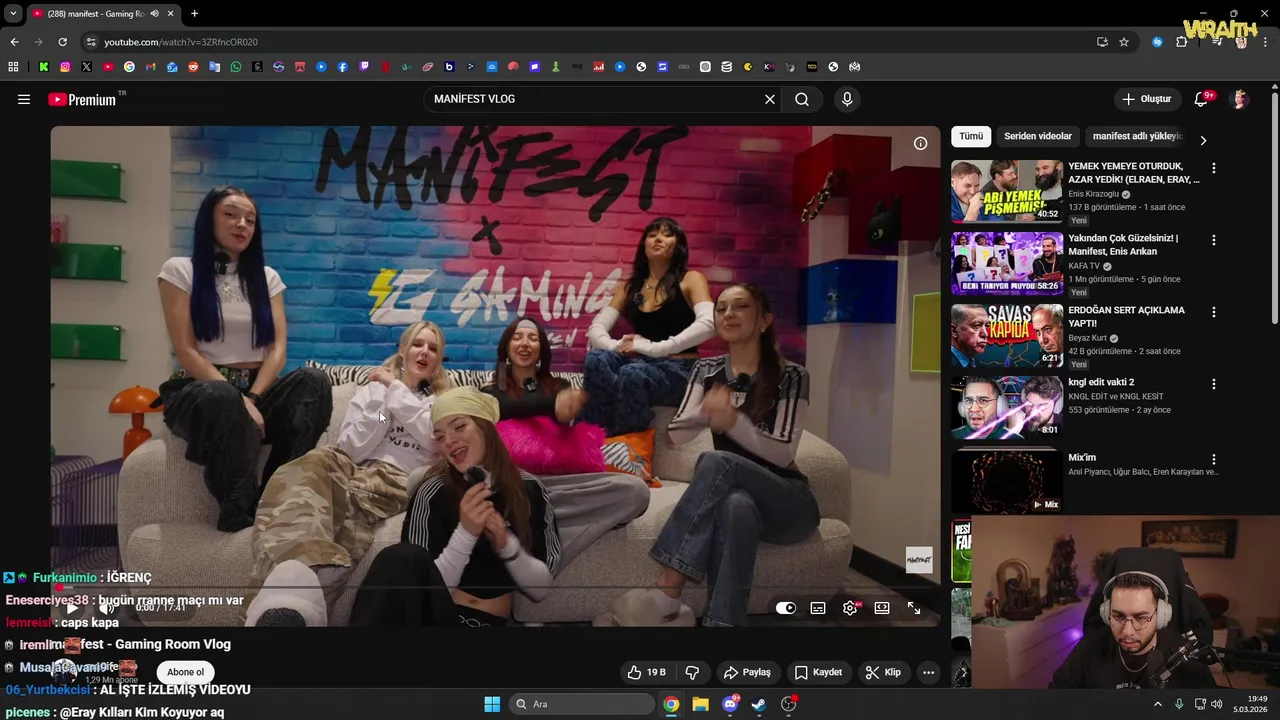1280x720 pixels.
Task: Reload the page
Action: [x=62, y=42]
